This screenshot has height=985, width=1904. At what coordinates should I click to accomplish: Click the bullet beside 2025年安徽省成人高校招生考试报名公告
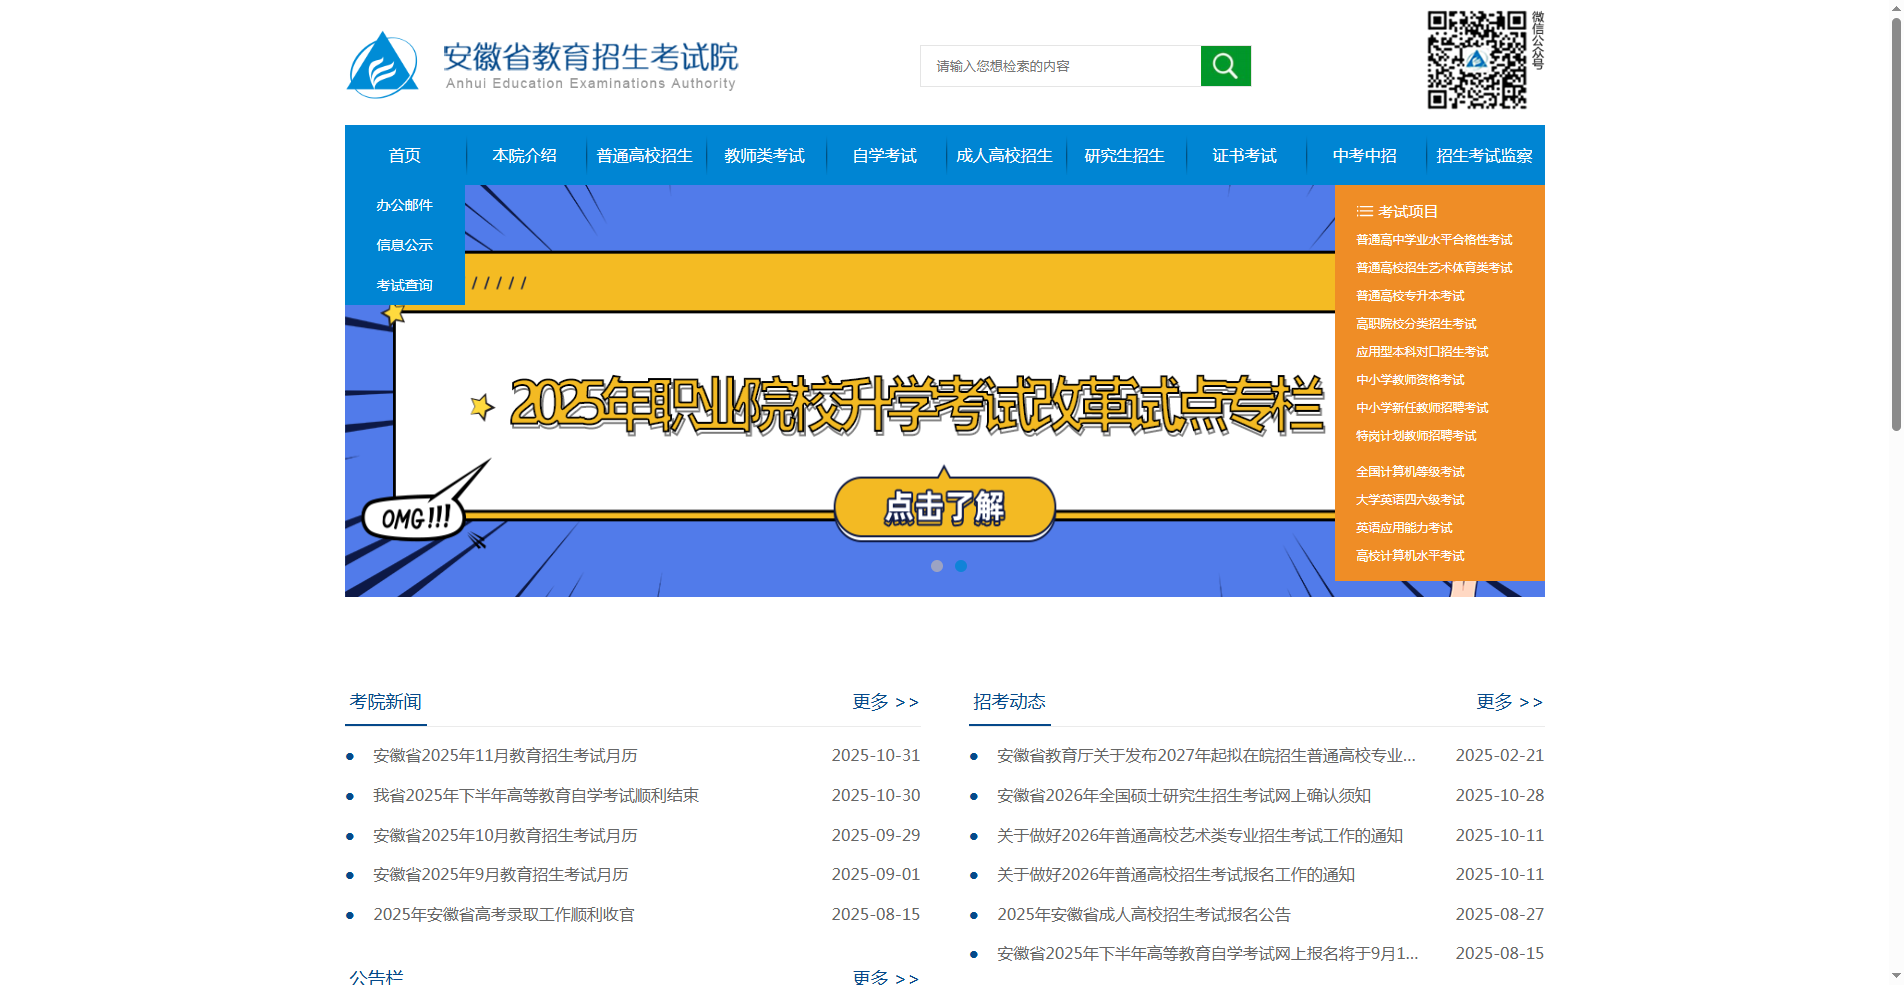975,914
